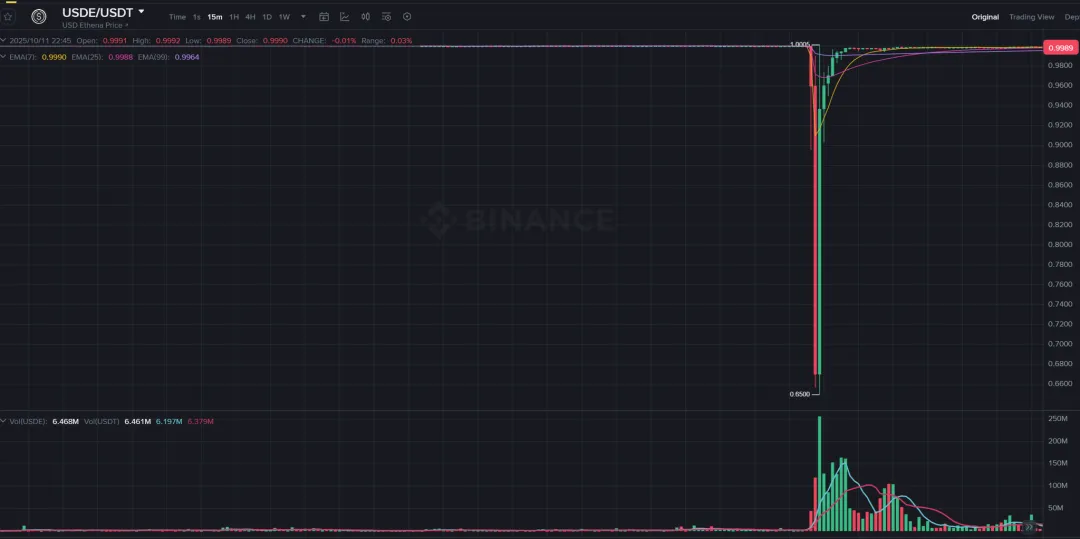Select the Original chart tab
Viewport: 1080px width, 539px height.
[985, 17]
